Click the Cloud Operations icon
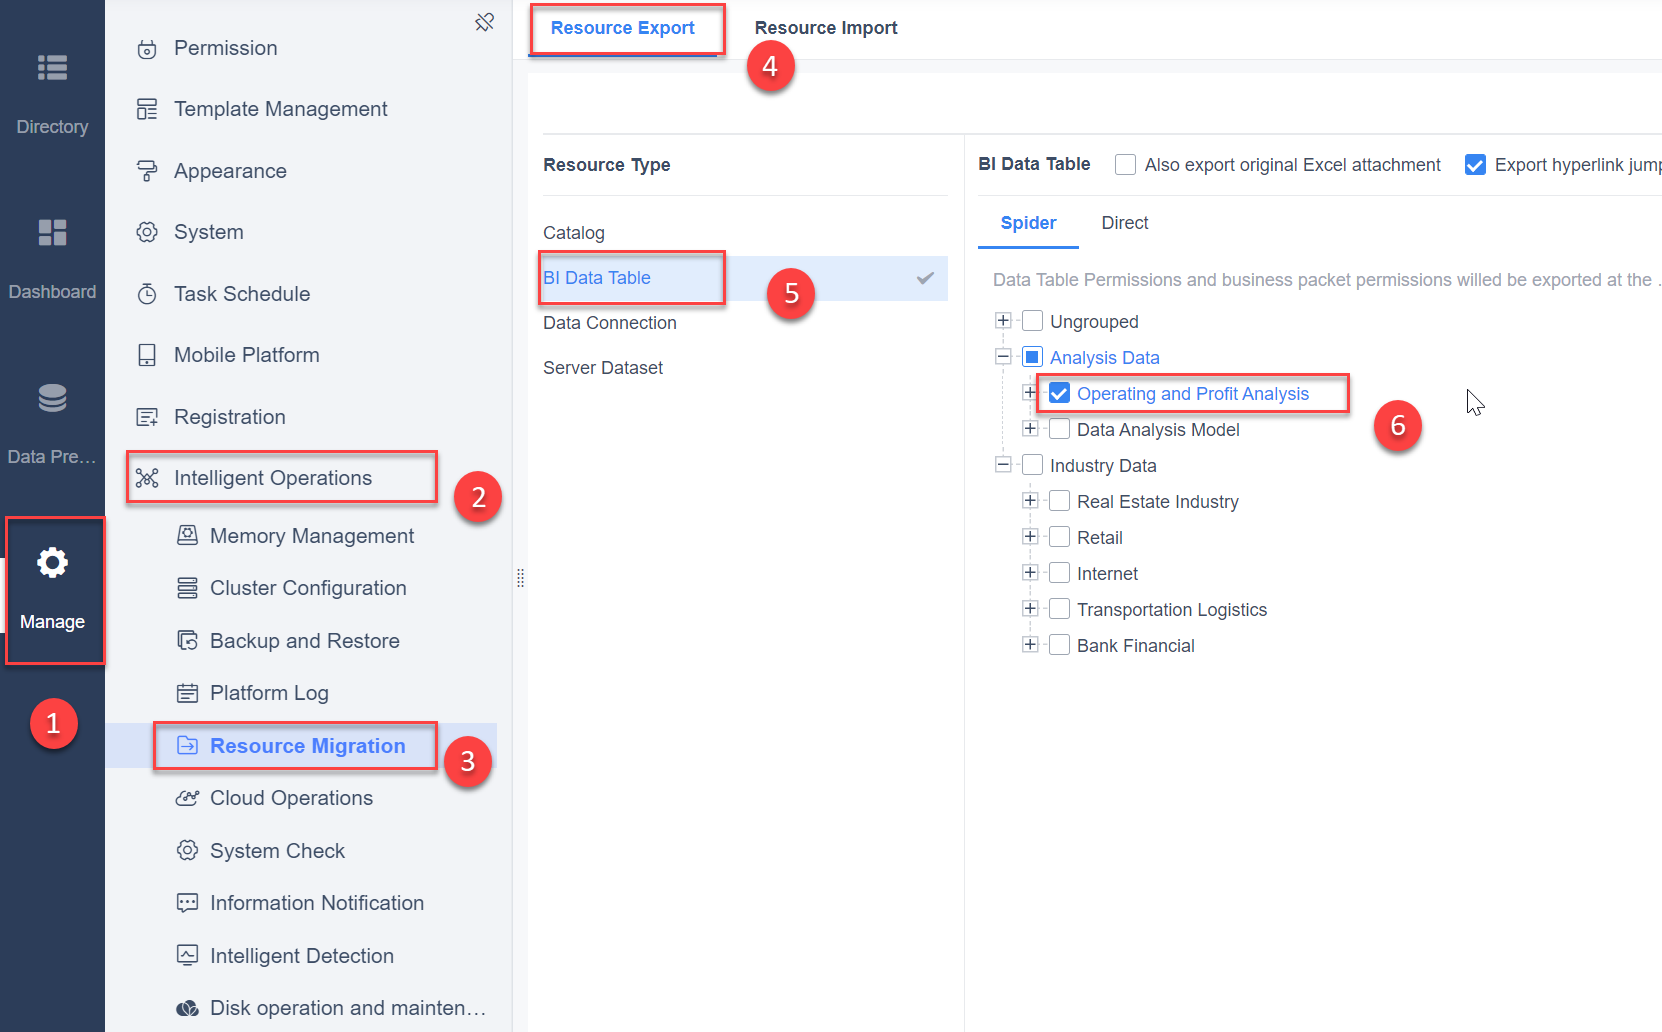This screenshot has height=1032, width=1662. (187, 798)
